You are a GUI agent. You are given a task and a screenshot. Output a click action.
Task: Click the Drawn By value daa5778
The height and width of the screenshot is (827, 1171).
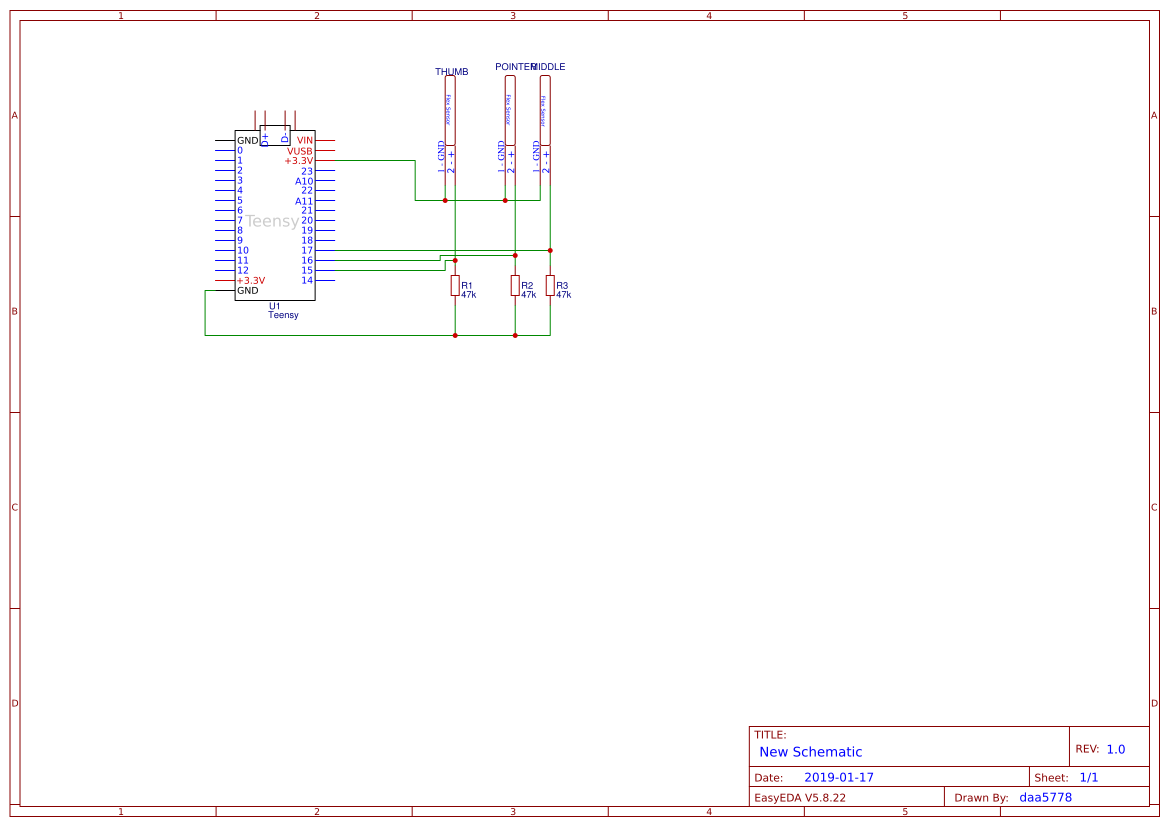click(x=1044, y=797)
